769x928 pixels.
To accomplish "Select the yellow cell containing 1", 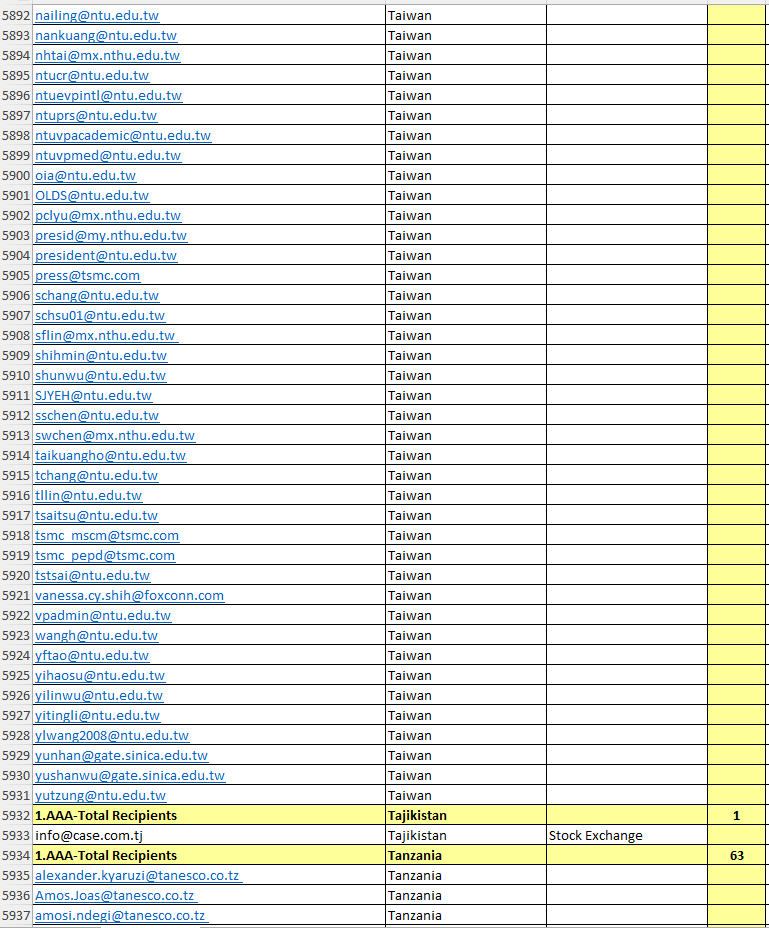I will pyautogui.click(x=736, y=816).
